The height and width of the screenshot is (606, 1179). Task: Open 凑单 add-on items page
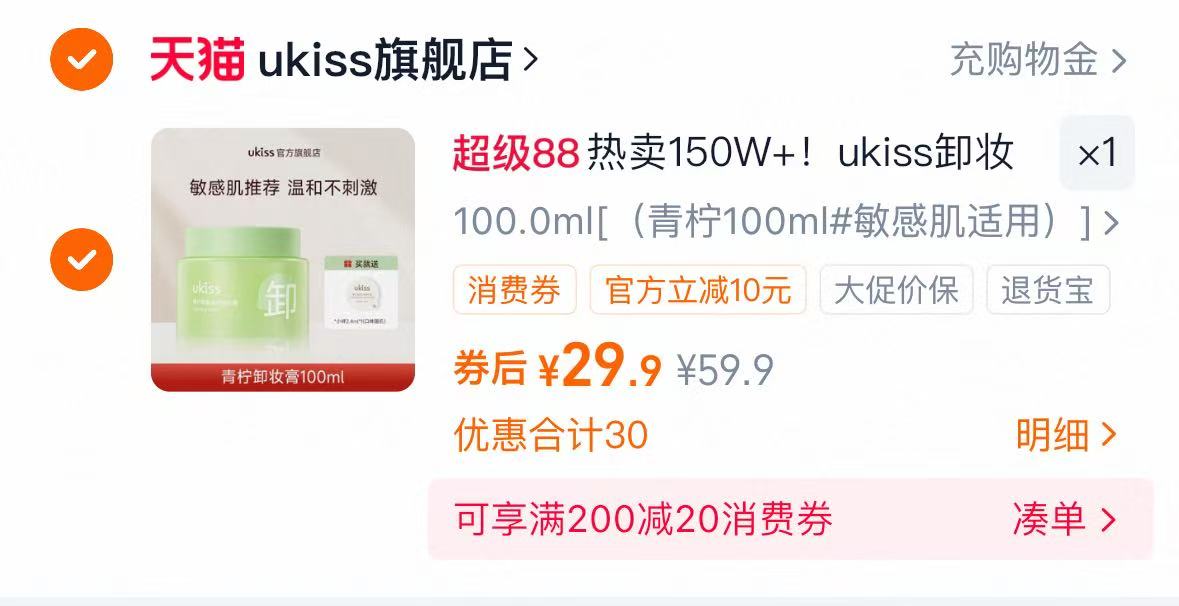pos(1064,520)
